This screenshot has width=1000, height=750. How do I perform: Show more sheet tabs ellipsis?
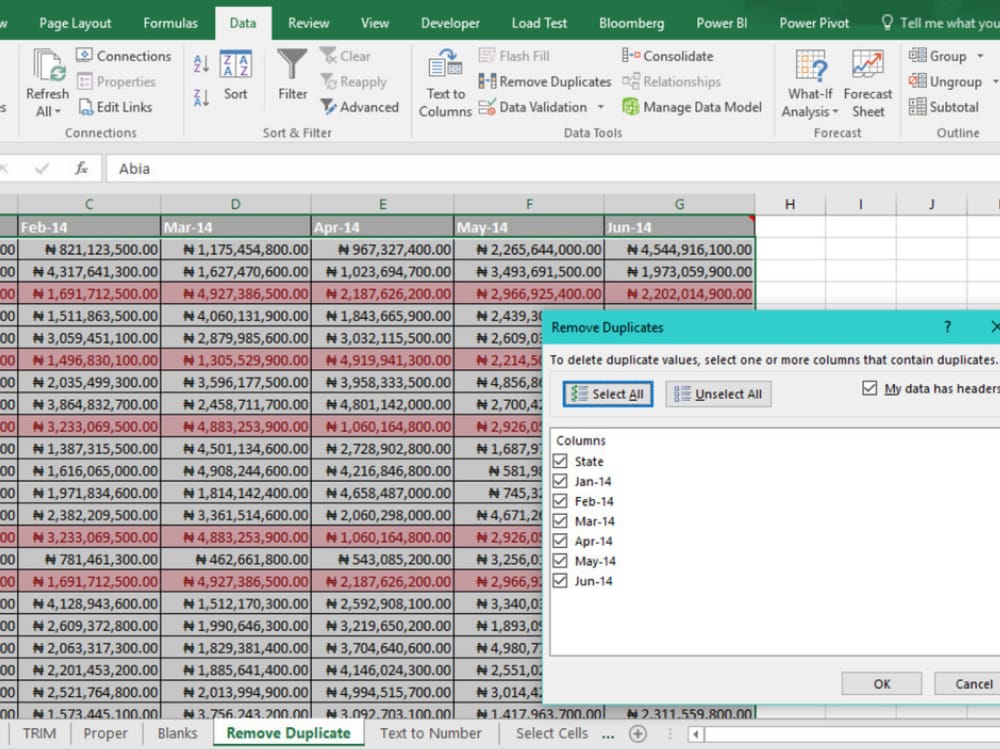click(608, 735)
